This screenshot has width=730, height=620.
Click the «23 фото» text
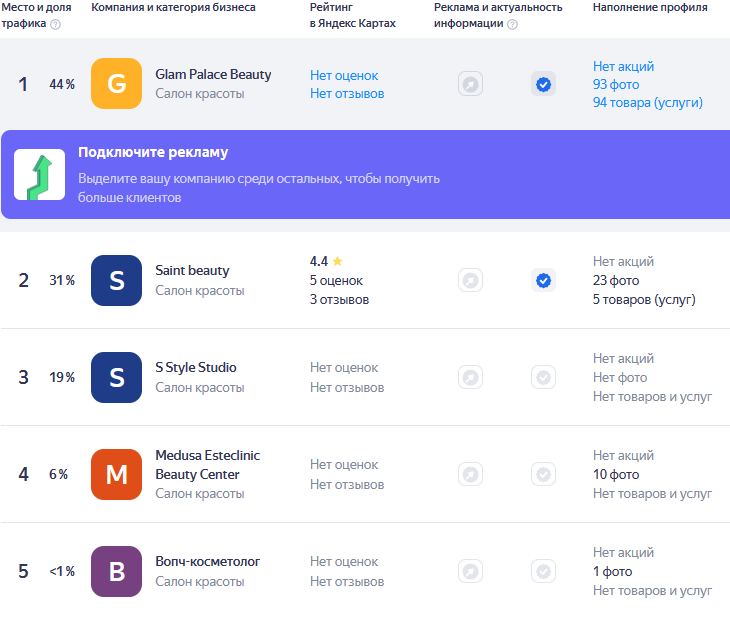616,281
